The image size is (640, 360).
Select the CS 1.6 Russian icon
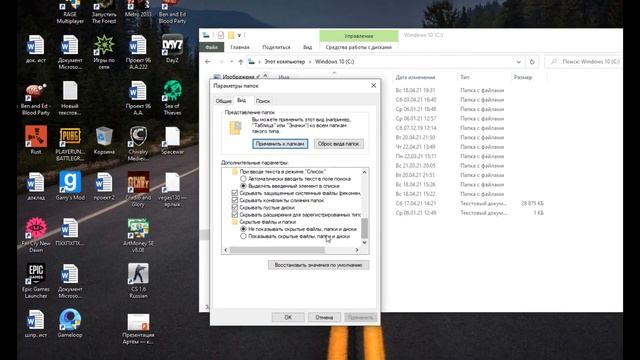[138, 281]
